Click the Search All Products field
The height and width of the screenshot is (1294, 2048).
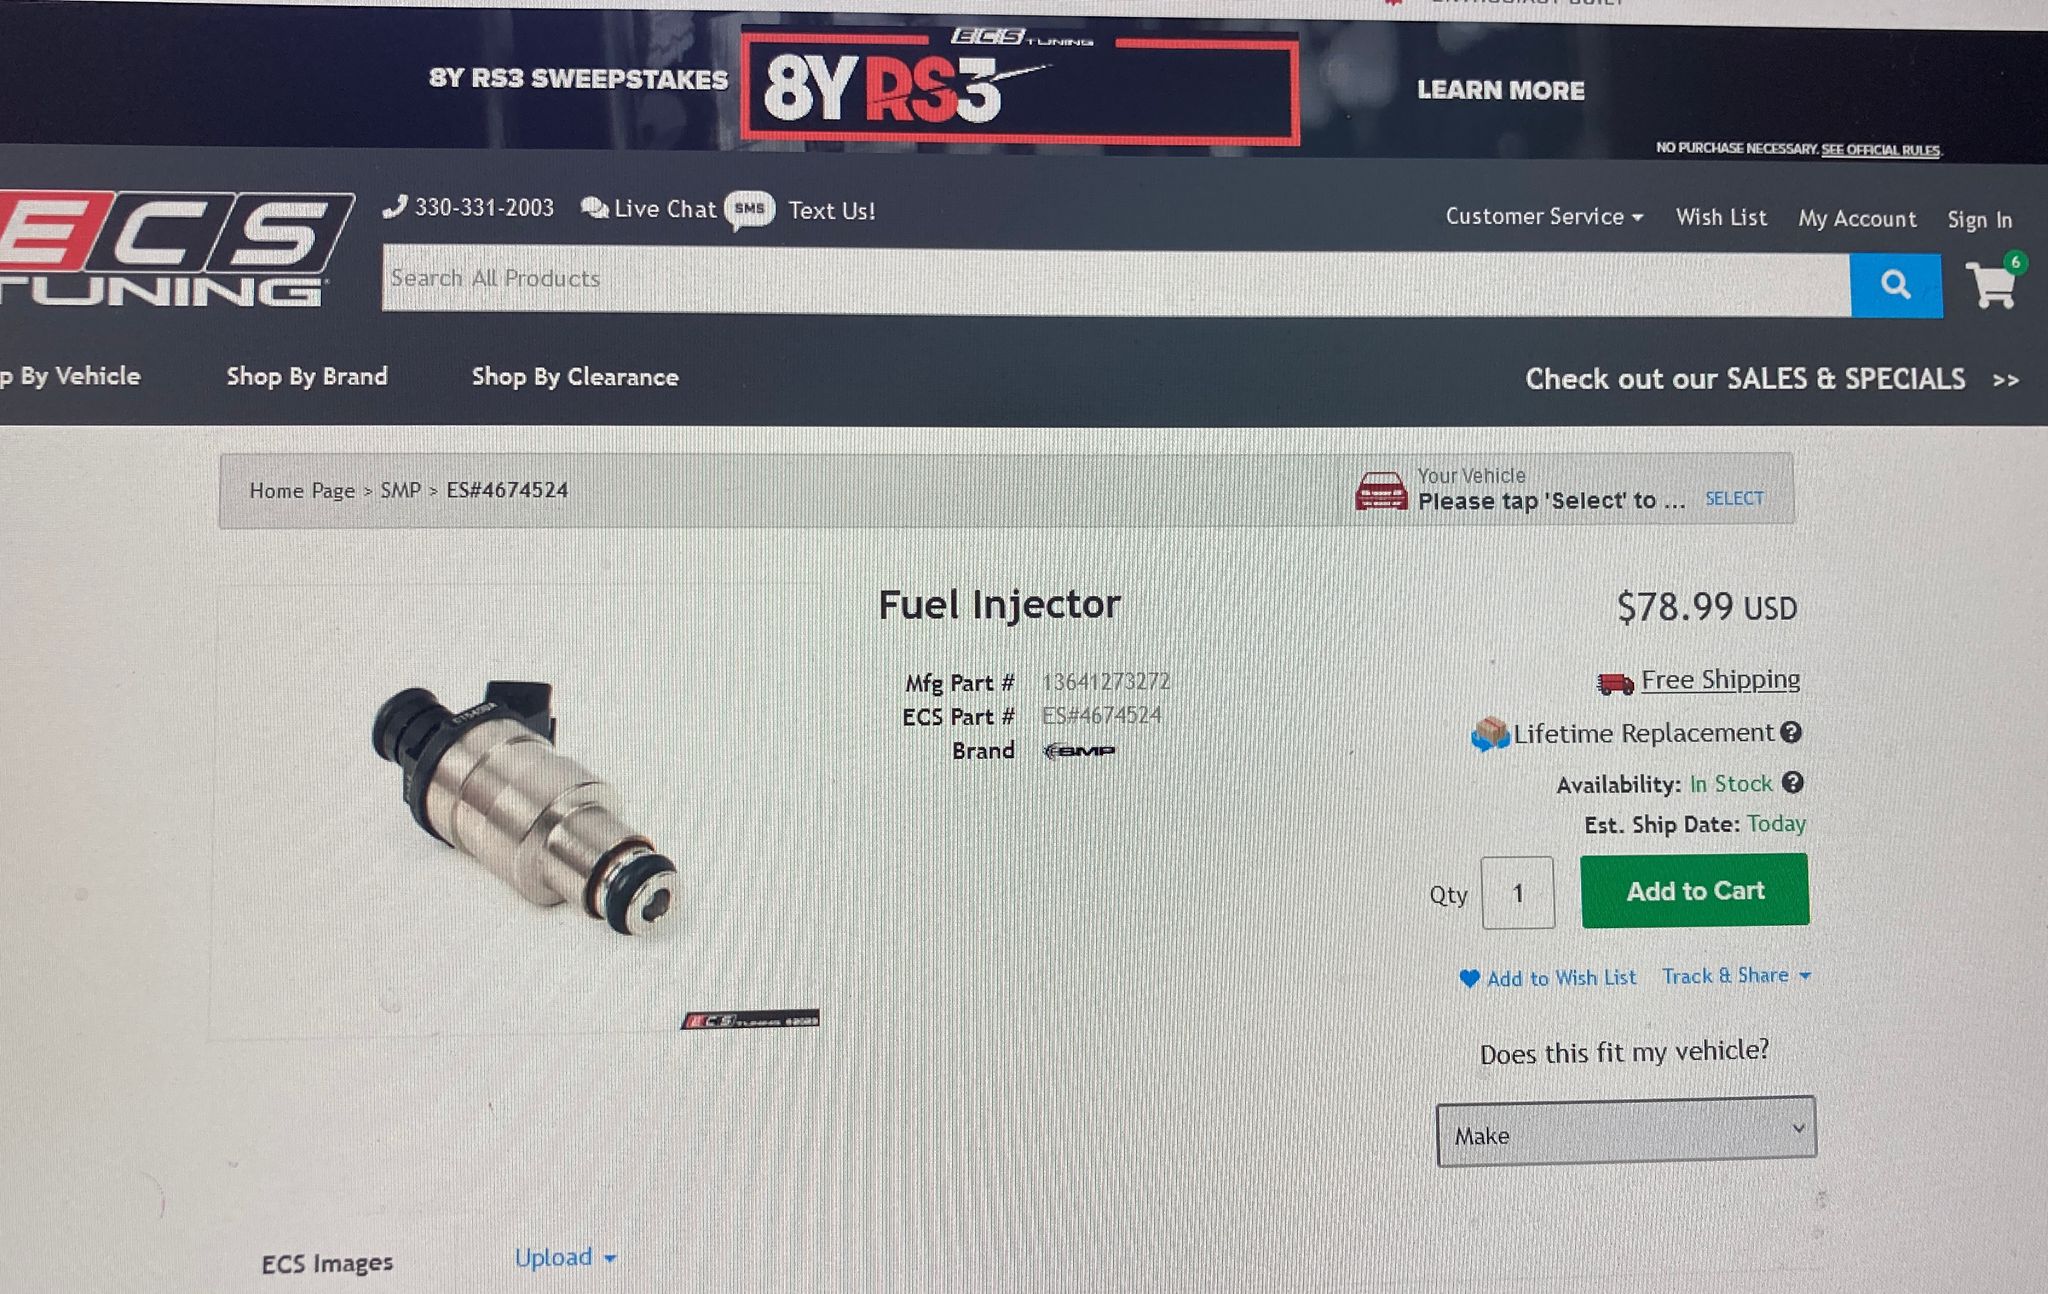[x=1116, y=280]
